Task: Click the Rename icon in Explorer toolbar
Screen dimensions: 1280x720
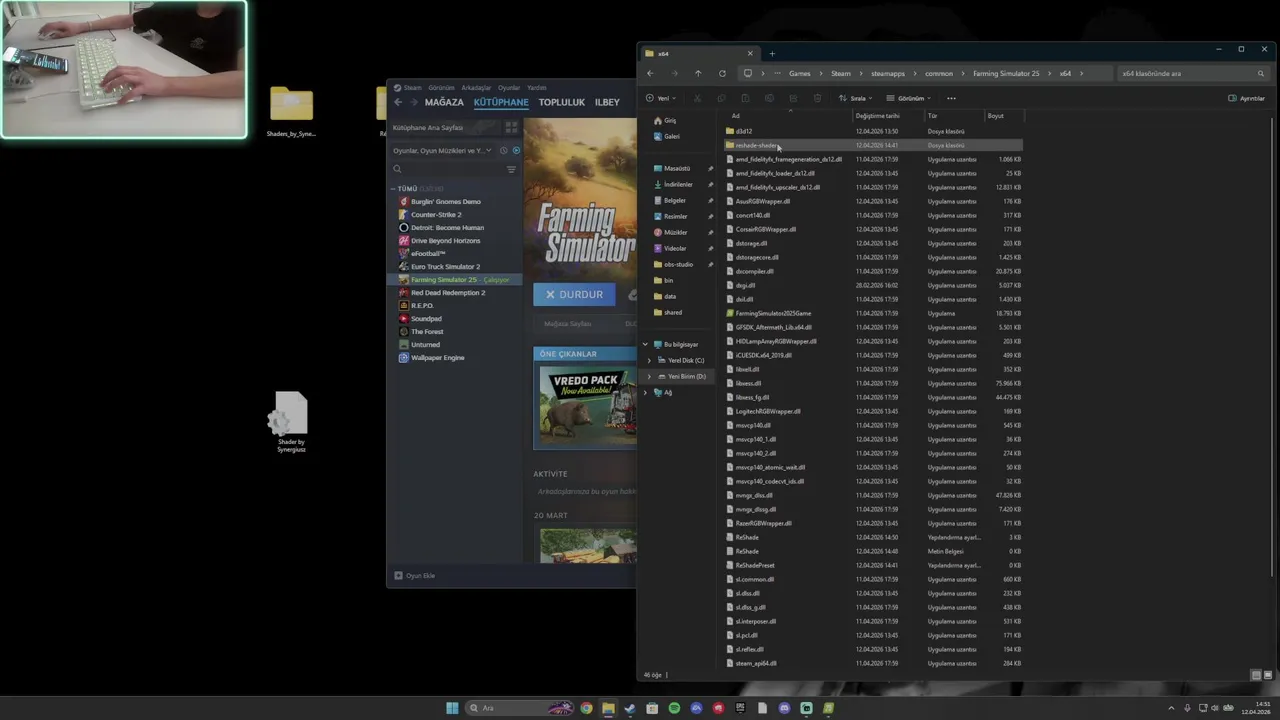Action: pos(769,98)
